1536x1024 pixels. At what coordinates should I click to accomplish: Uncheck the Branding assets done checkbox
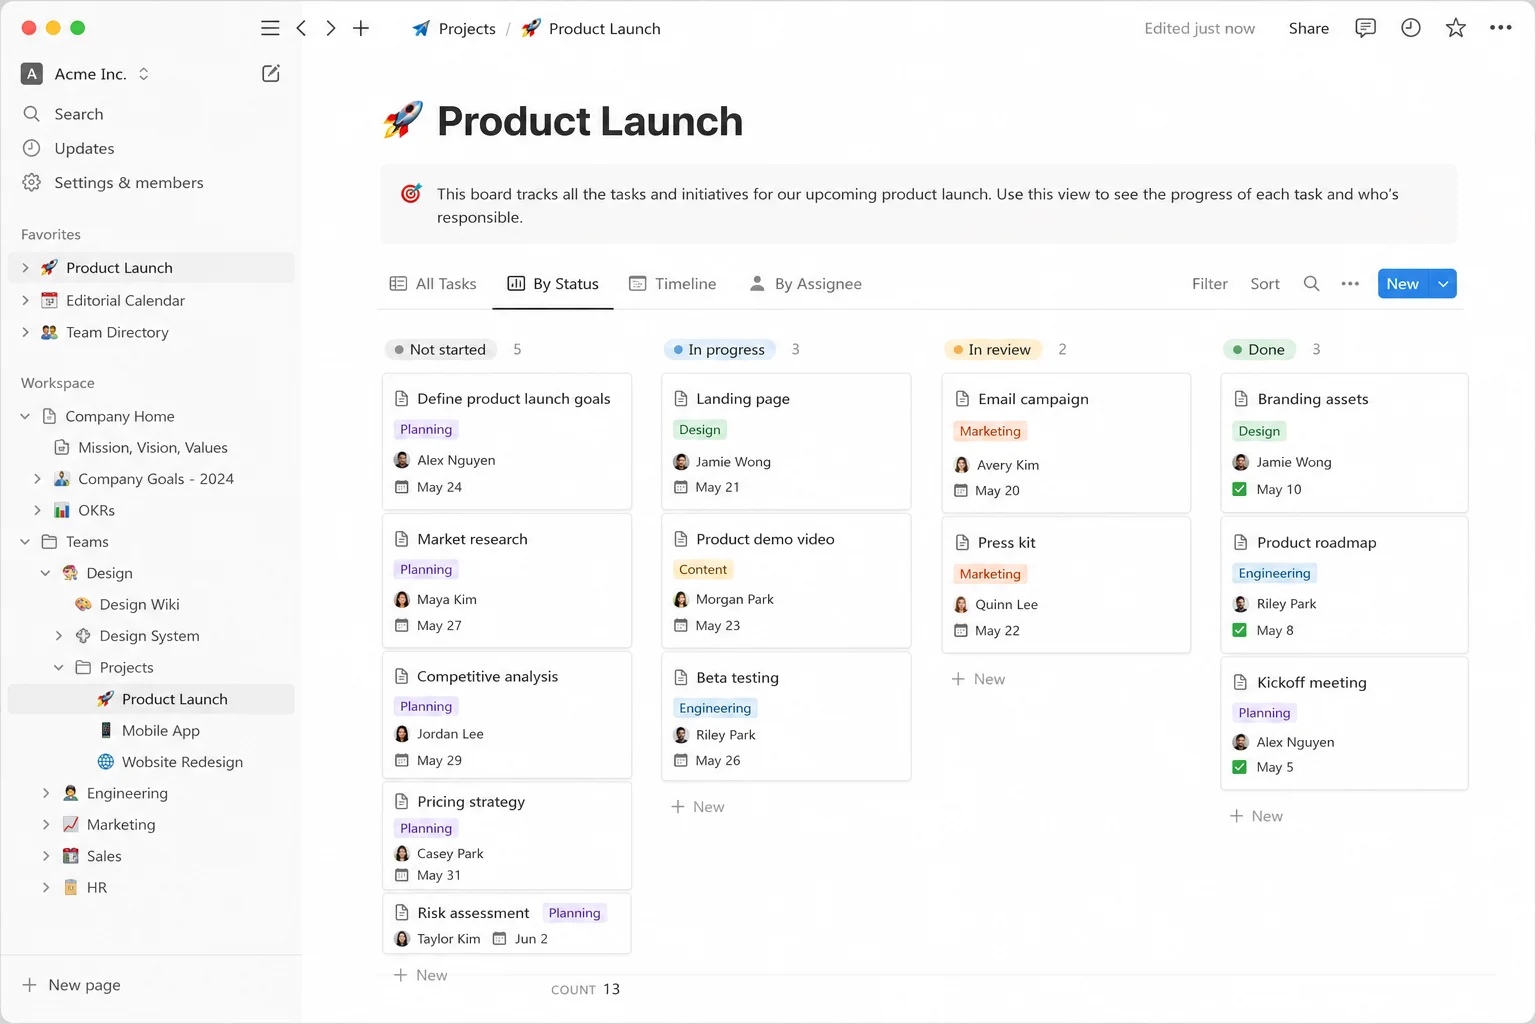click(x=1240, y=489)
